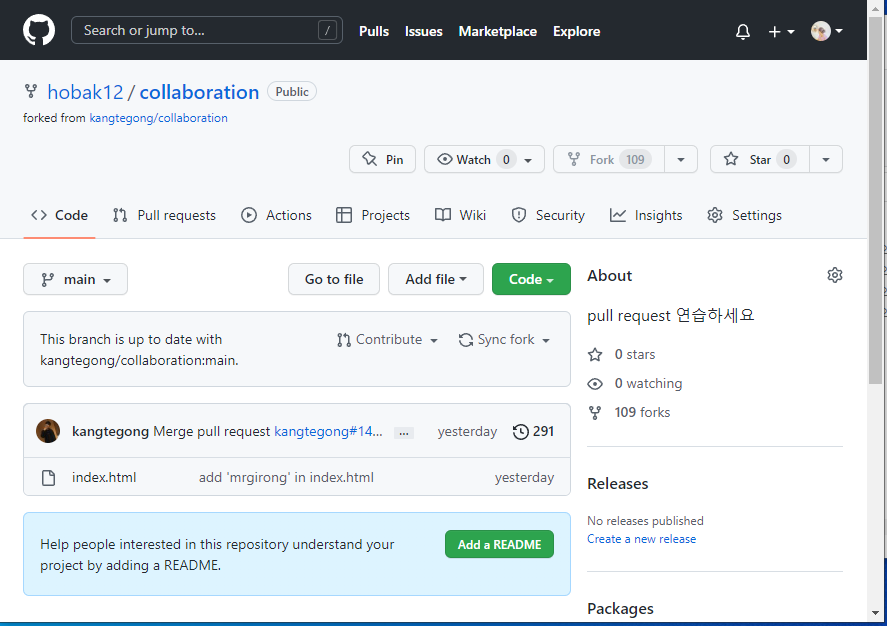887x626 pixels.
Task: Open the green Code clone dropdown
Action: [531, 279]
